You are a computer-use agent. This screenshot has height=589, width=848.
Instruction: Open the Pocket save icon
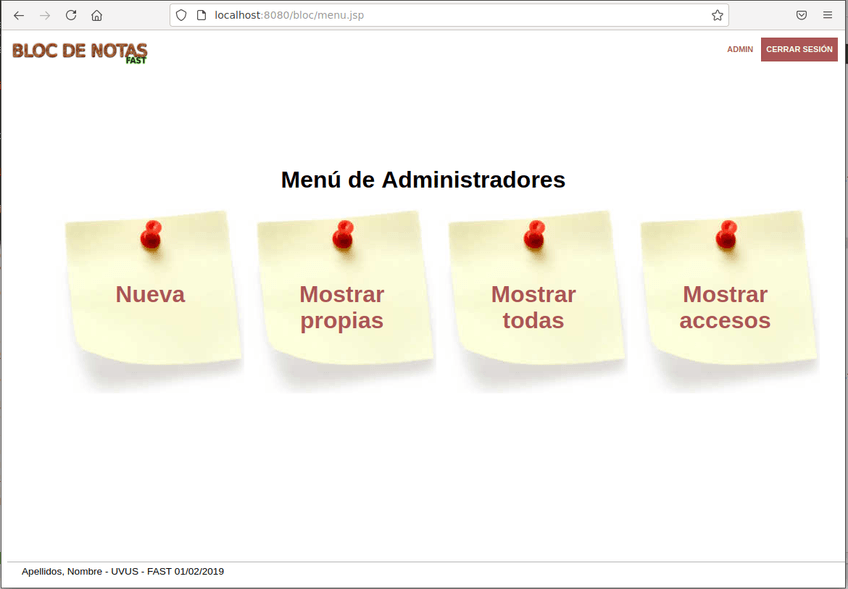801,15
